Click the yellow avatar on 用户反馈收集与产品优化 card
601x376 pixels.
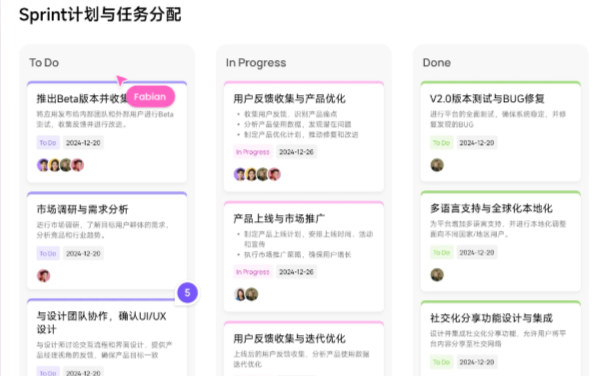251,174
